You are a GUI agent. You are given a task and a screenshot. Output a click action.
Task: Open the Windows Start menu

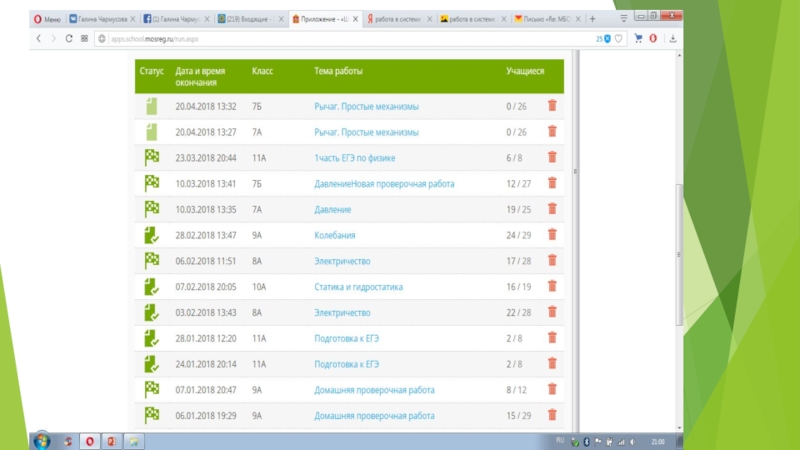(x=42, y=440)
